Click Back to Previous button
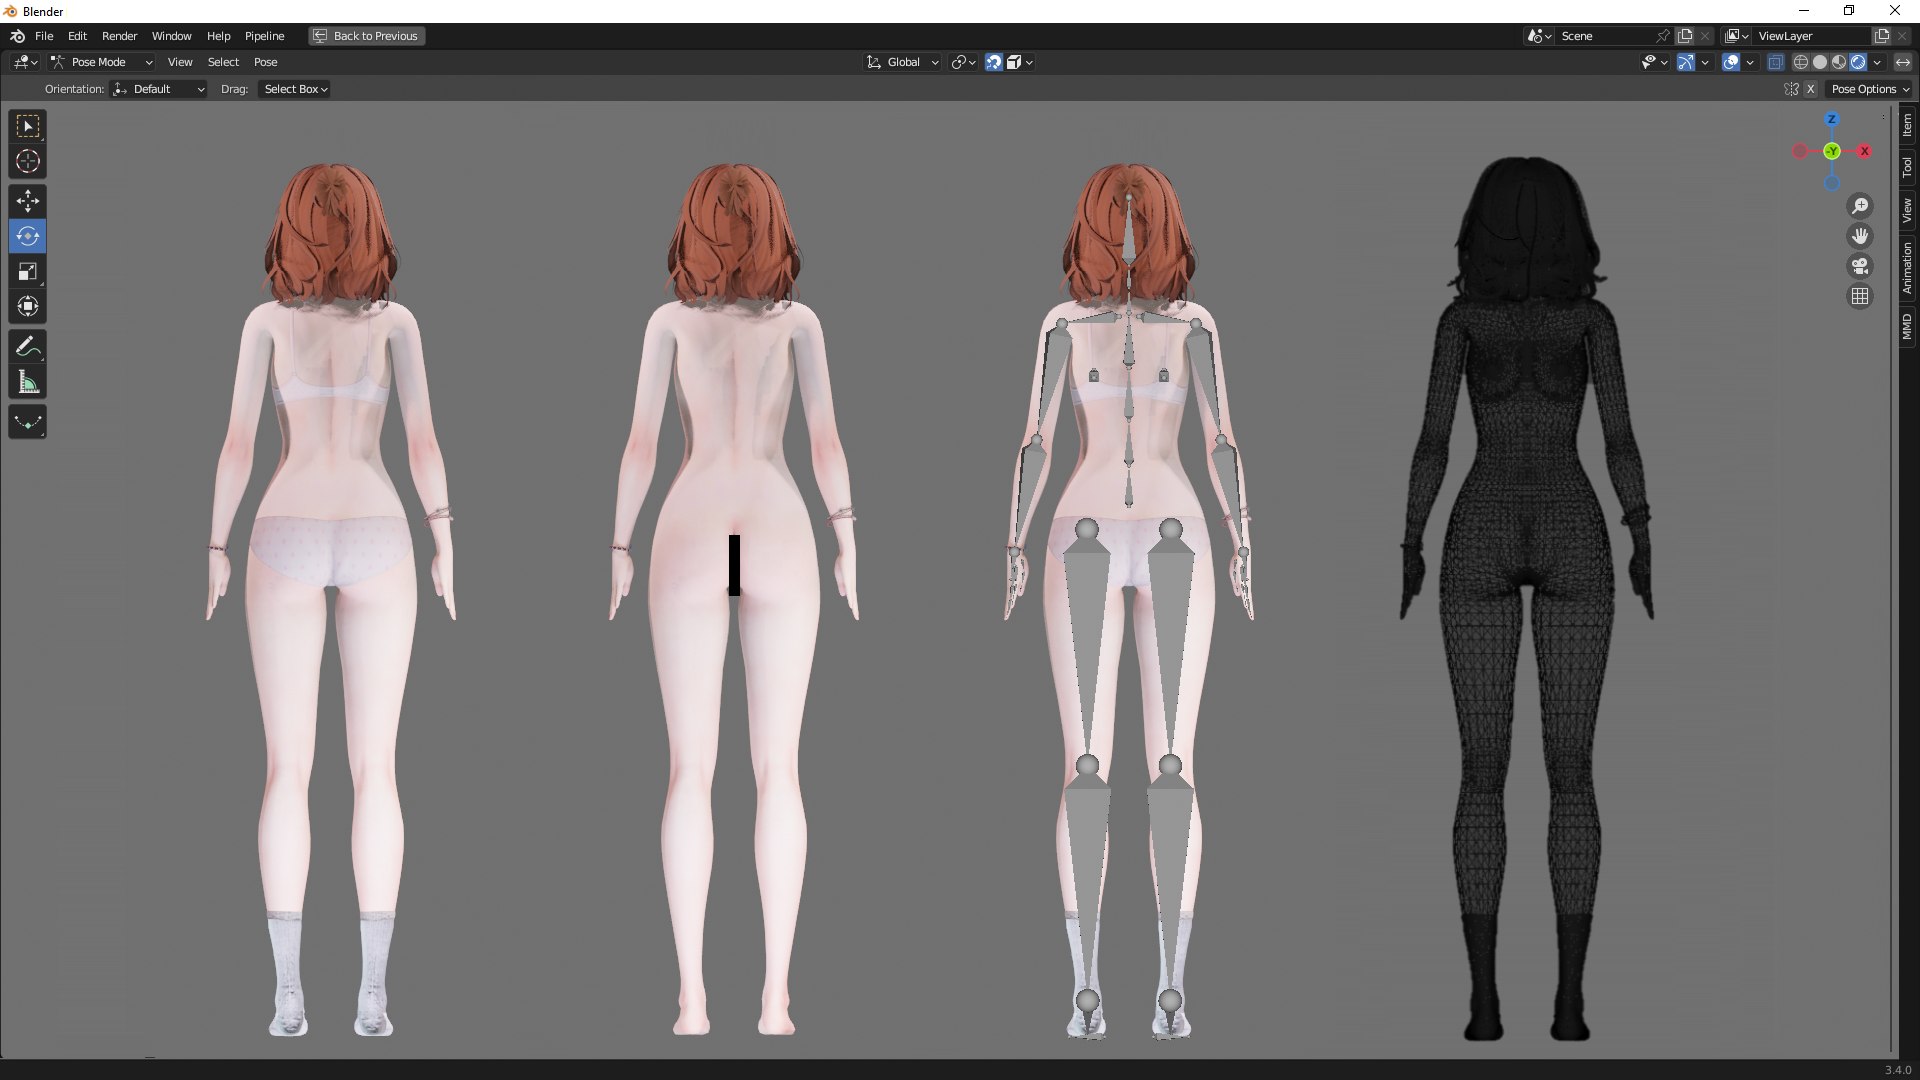This screenshot has width=1920, height=1080. click(366, 36)
